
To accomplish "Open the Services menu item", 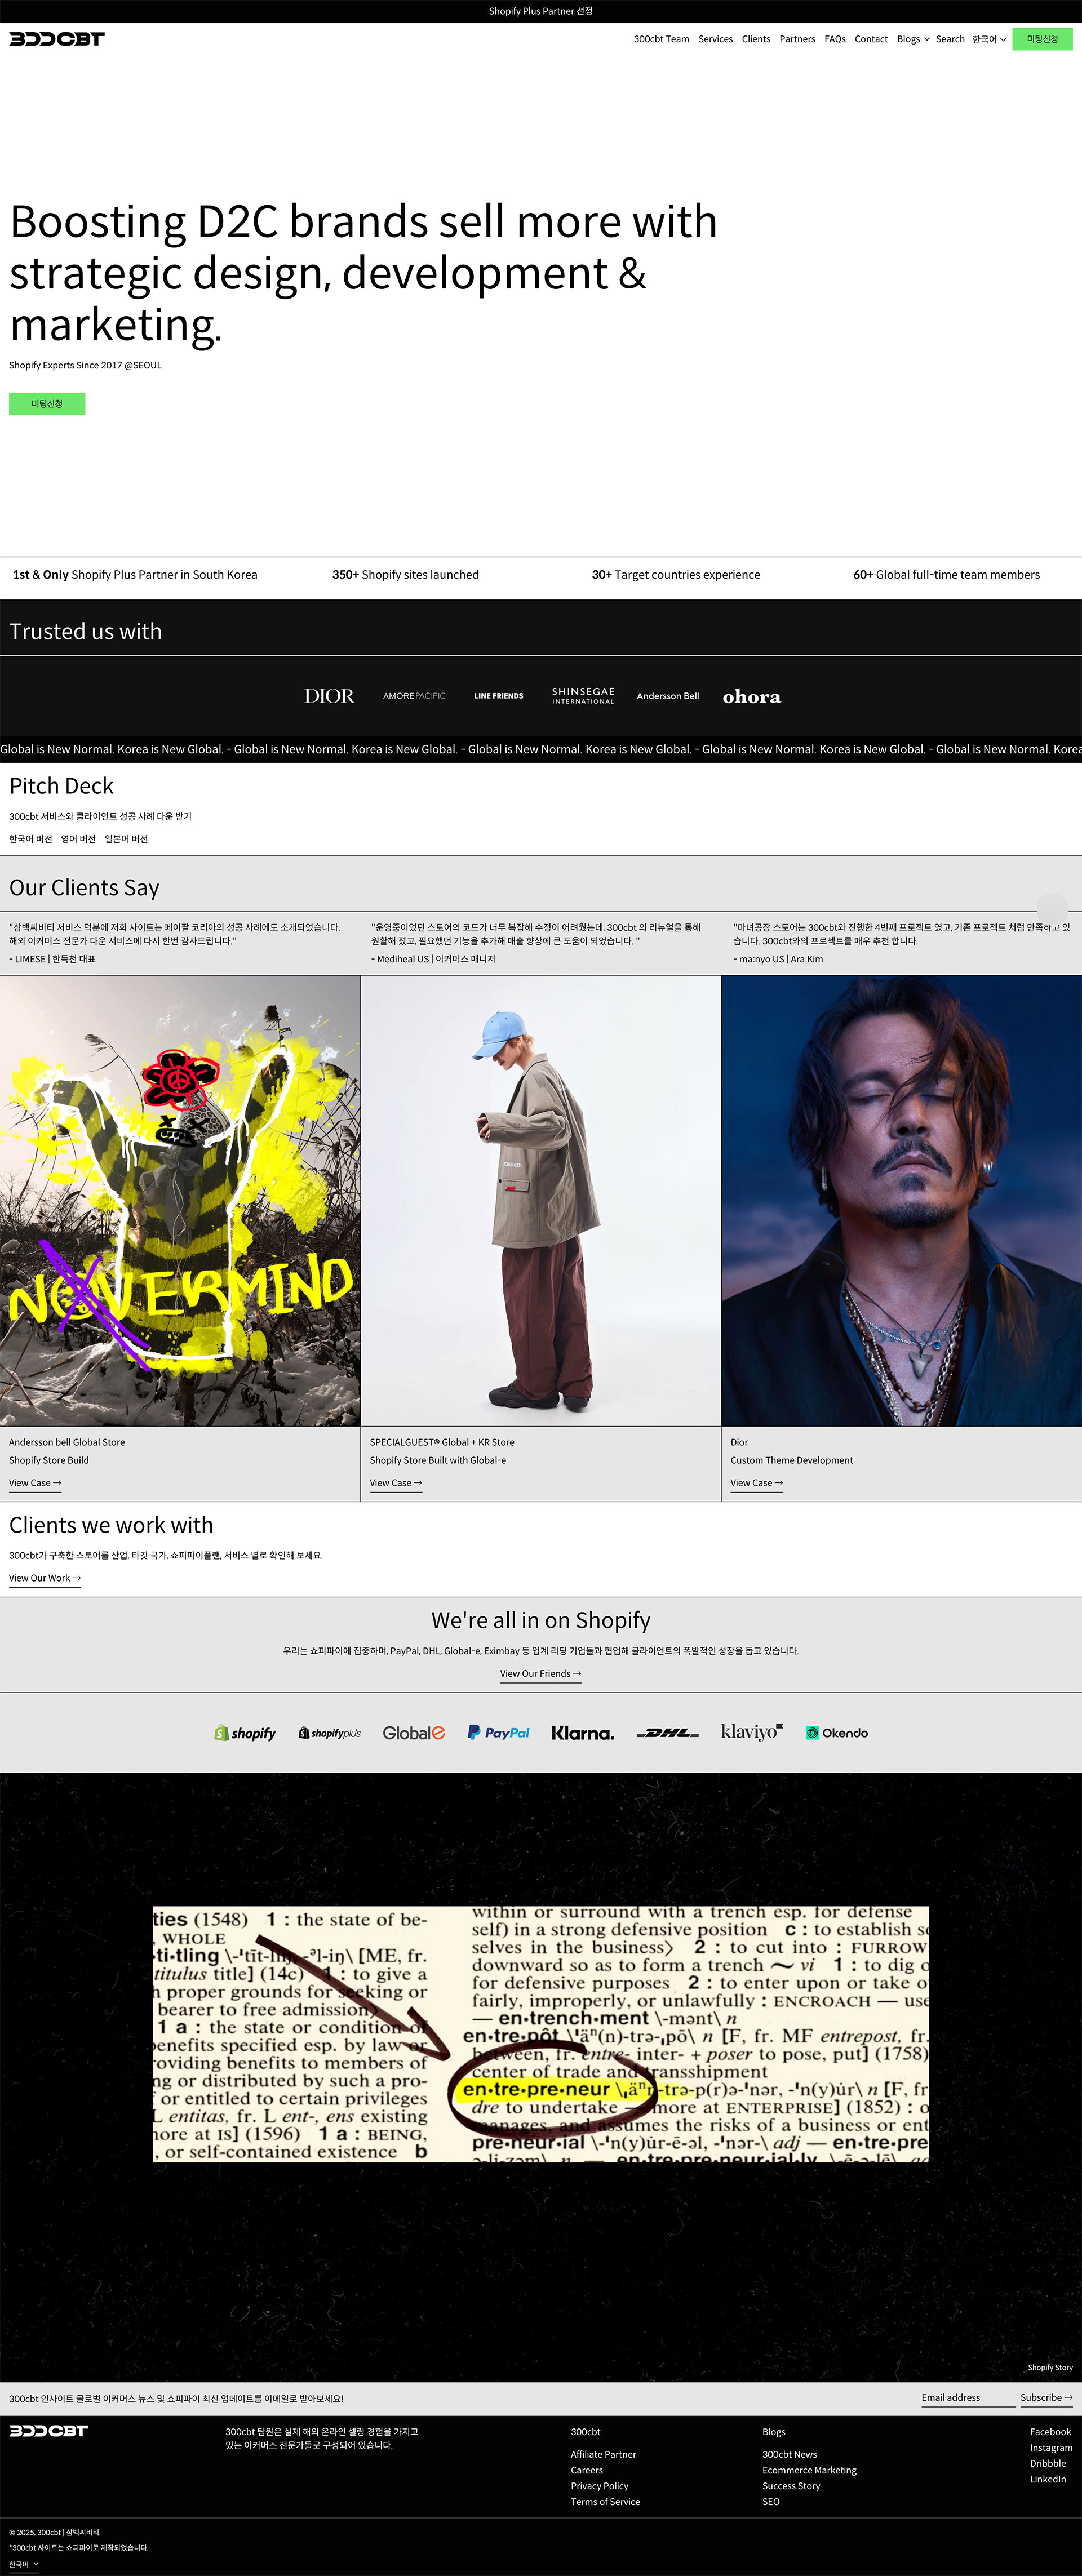I will click(715, 39).
